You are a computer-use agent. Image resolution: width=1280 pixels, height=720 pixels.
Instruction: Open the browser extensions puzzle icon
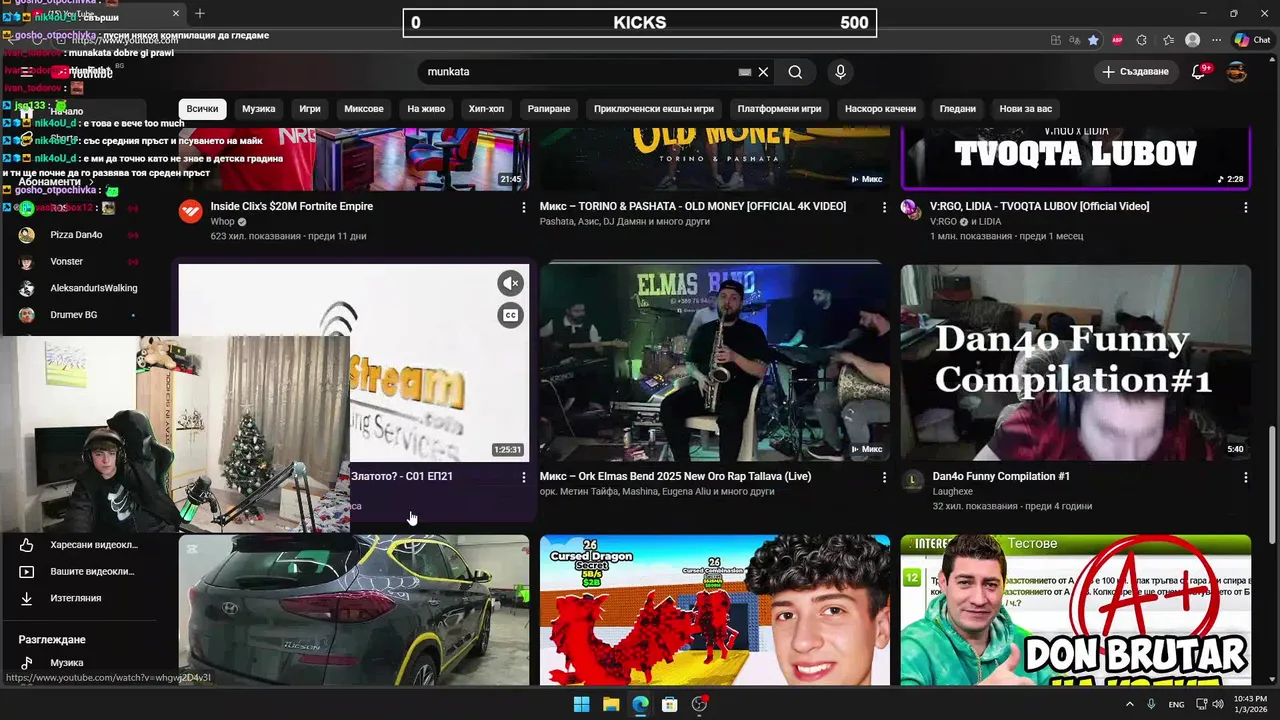(x=1142, y=40)
